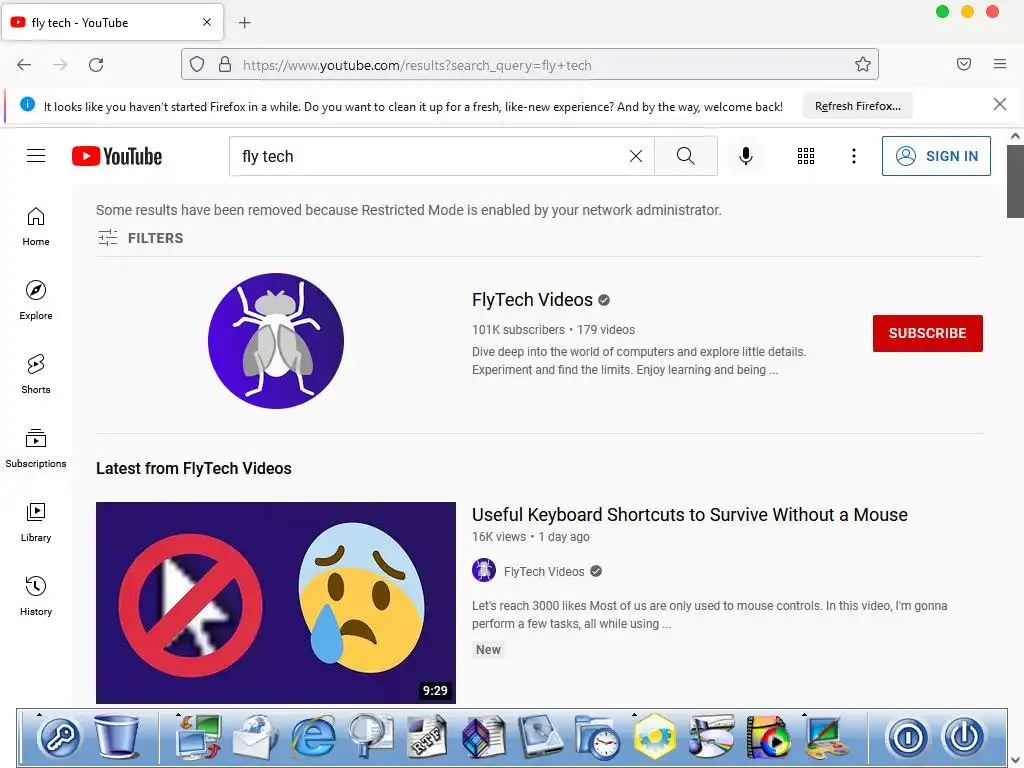
Task: Click the magnifier search button
Action: click(686, 156)
